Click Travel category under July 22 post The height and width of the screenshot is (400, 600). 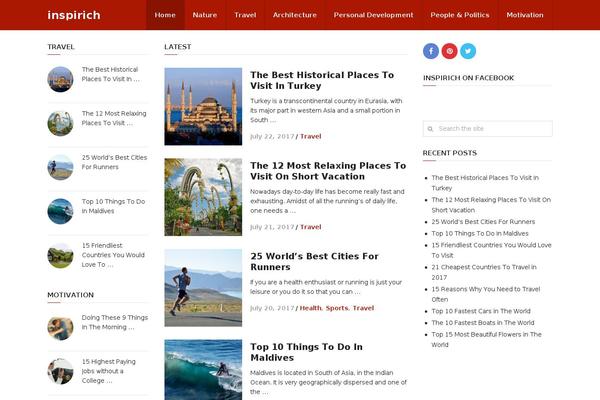311,136
